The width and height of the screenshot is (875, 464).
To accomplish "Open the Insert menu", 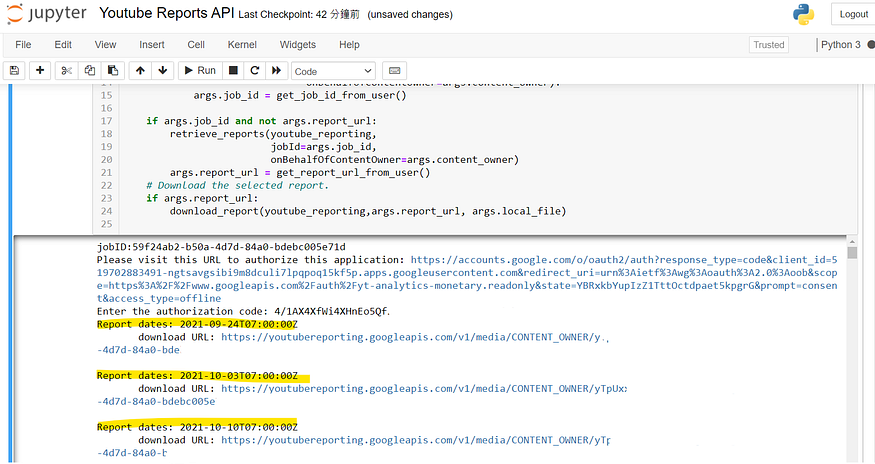I will click(x=152, y=45).
